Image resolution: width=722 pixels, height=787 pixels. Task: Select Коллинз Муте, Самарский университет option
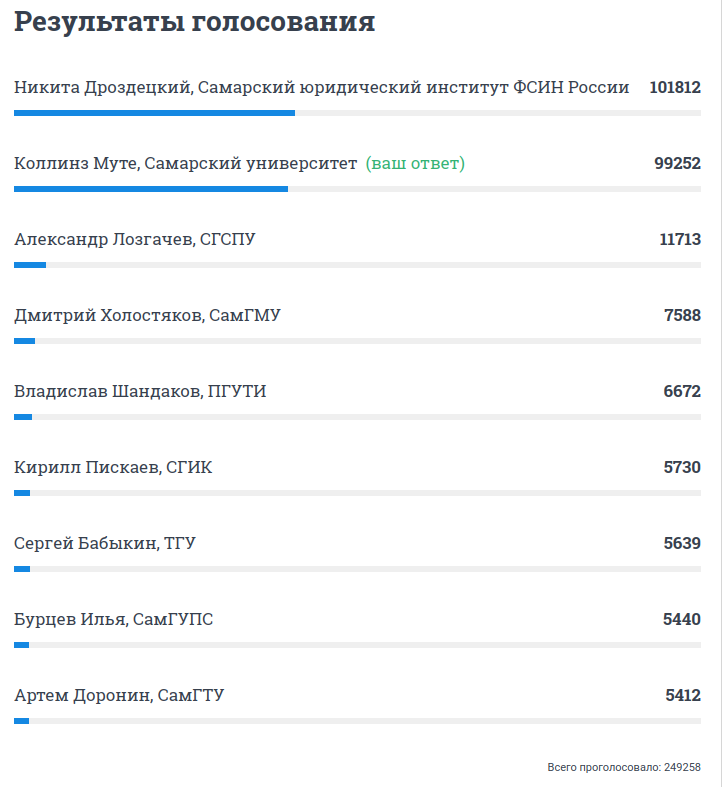(x=185, y=164)
